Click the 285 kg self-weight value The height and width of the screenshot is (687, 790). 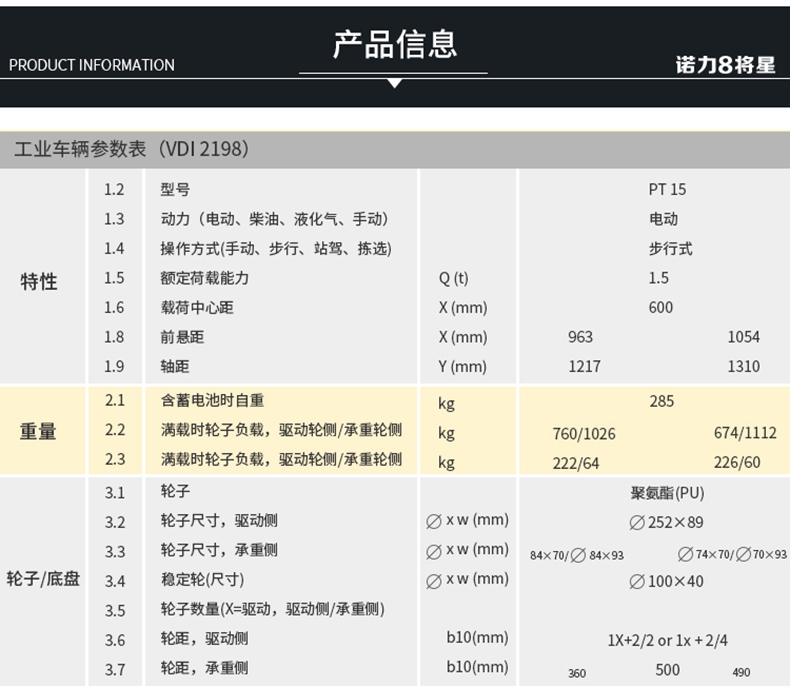(661, 401)
